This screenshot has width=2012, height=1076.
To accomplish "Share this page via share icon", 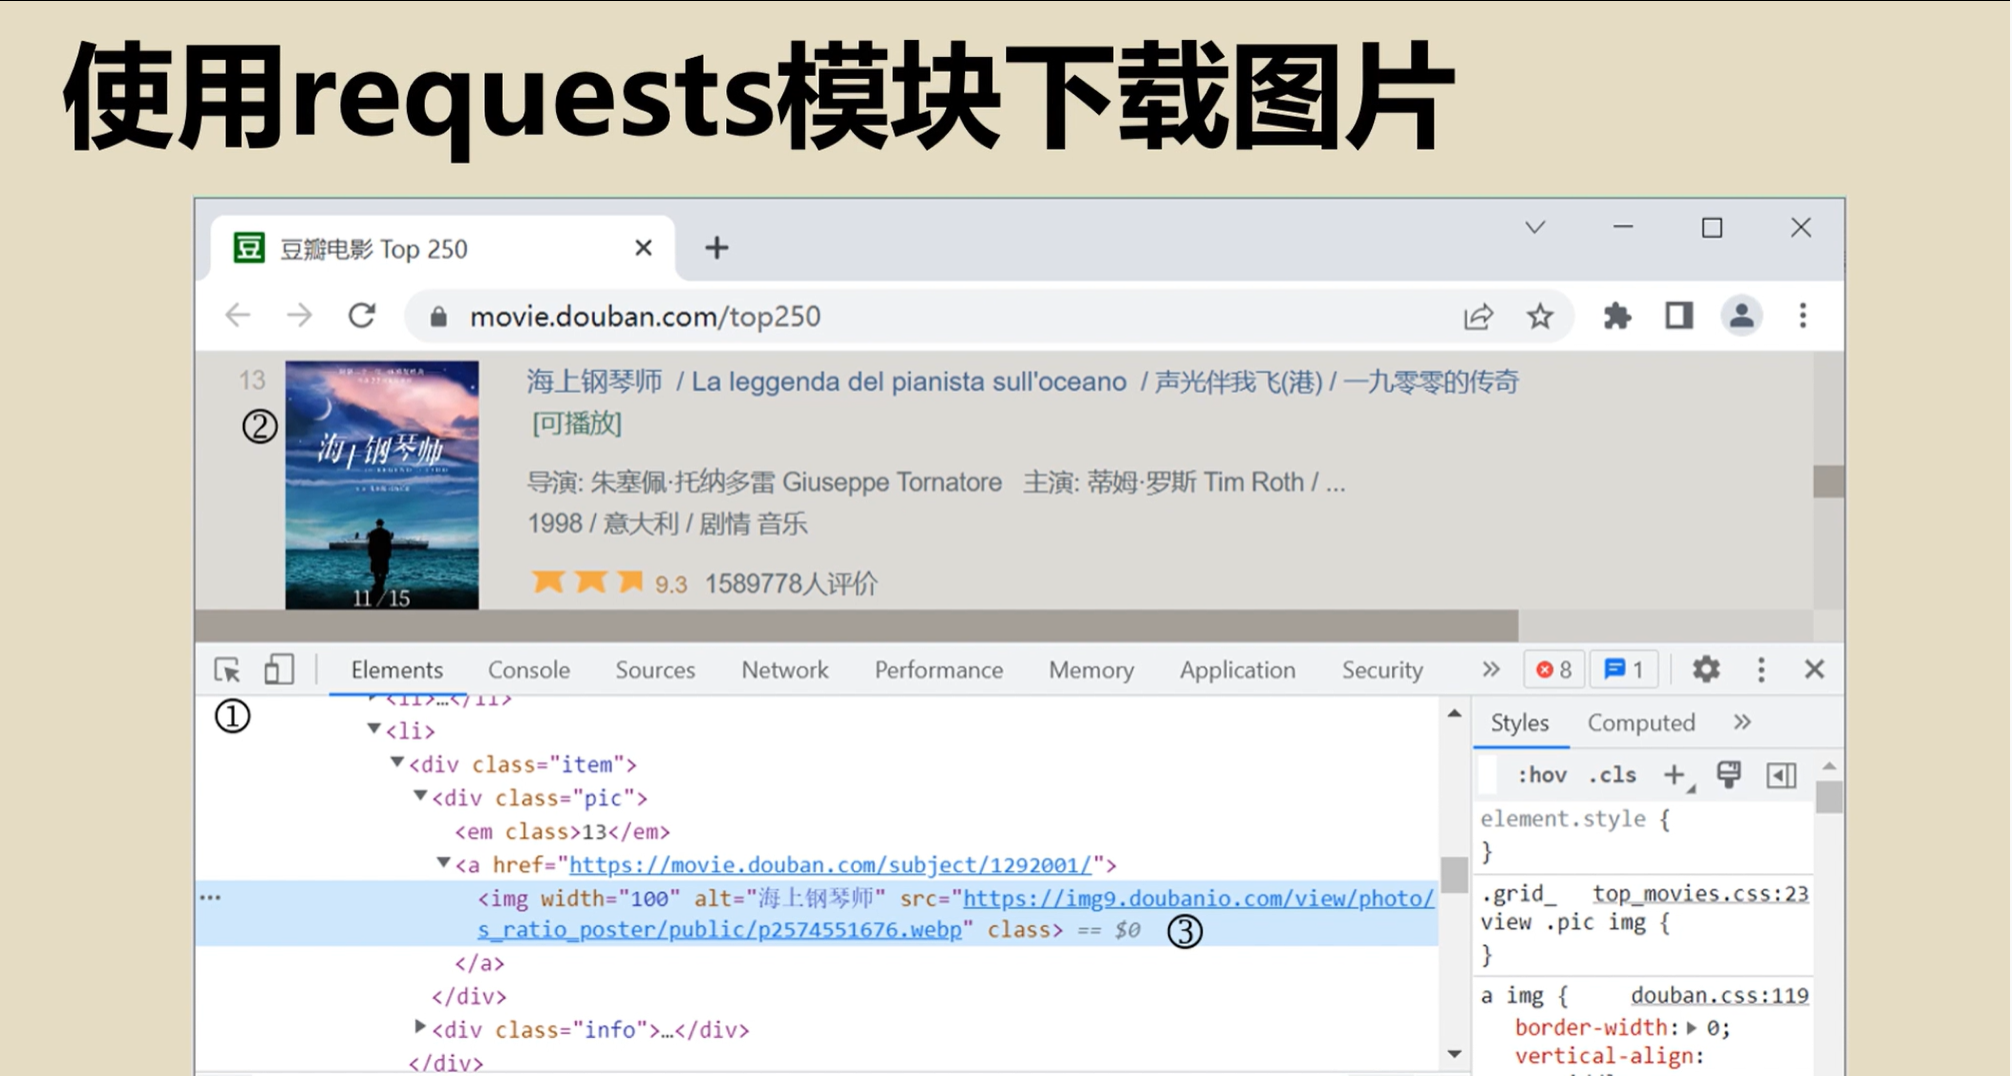I will click(x=1478, y=317).
